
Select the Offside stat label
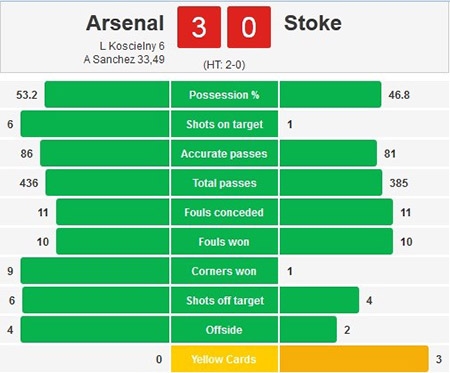click(224, 329)
